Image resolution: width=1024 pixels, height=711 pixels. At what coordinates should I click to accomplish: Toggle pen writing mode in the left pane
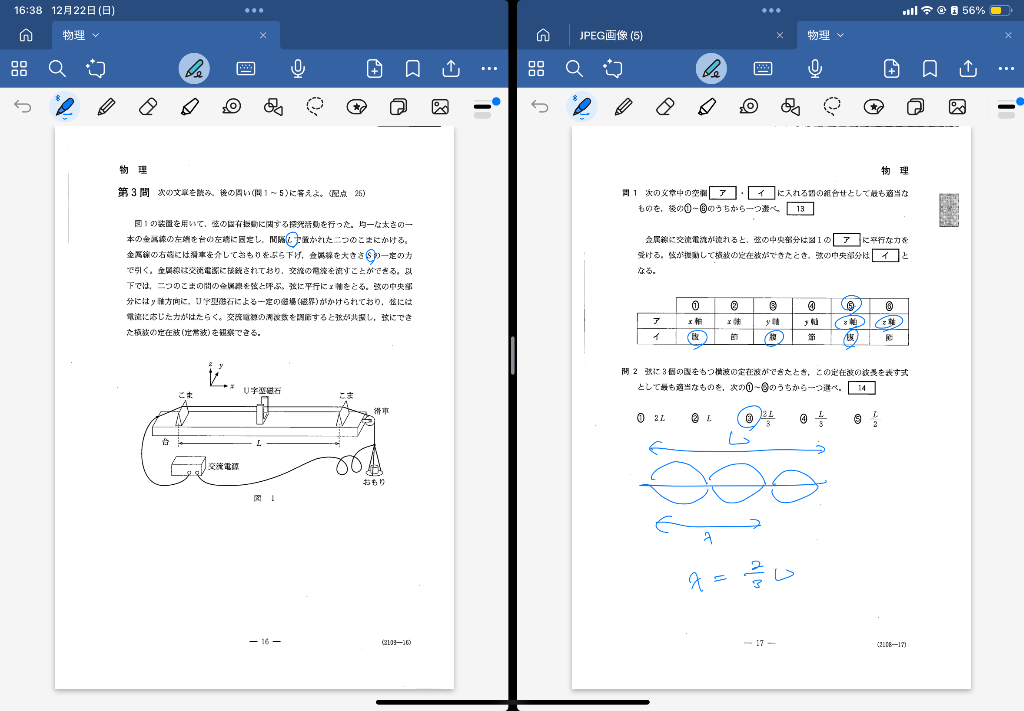coord(195,69)
